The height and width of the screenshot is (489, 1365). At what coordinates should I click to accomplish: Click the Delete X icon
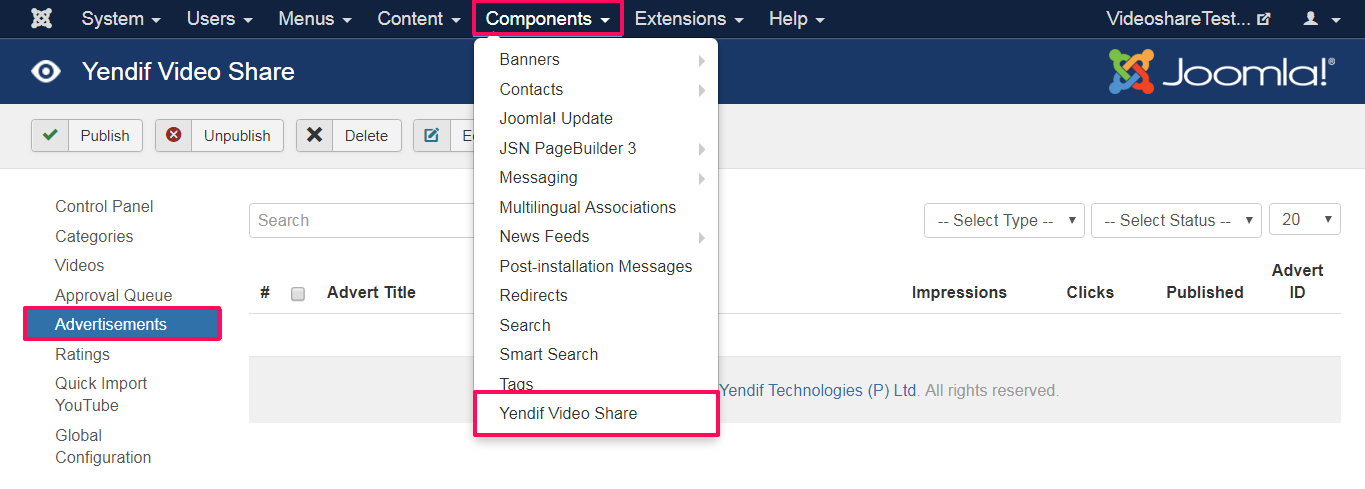point(315,135)
